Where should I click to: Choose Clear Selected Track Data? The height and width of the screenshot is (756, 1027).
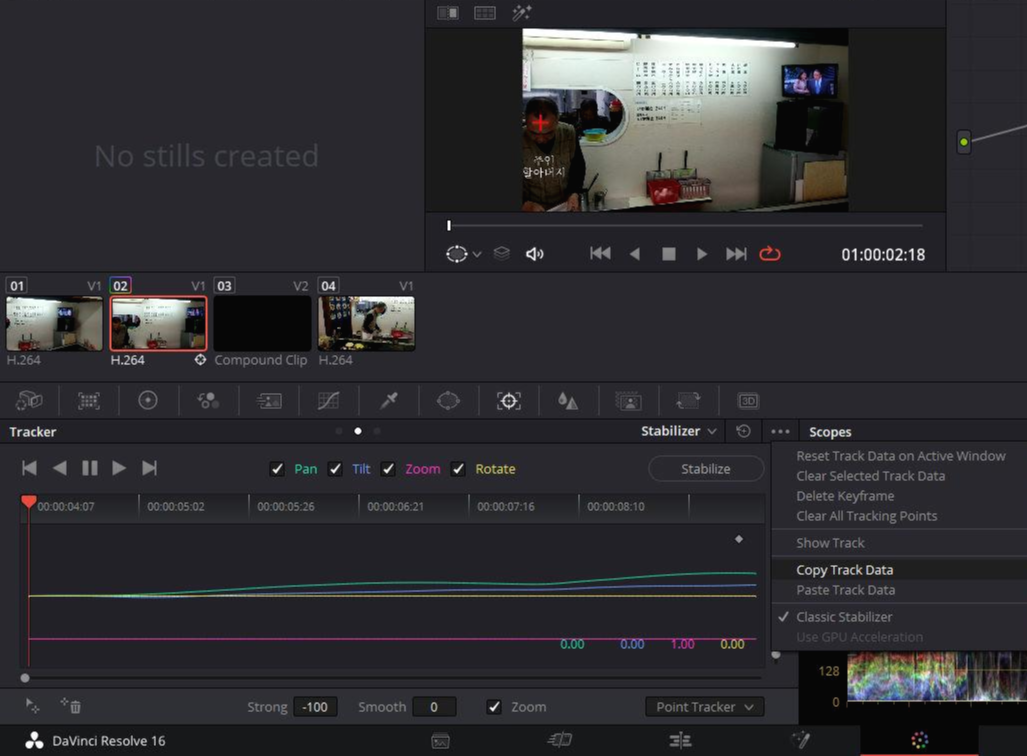(x=870, y=476)
